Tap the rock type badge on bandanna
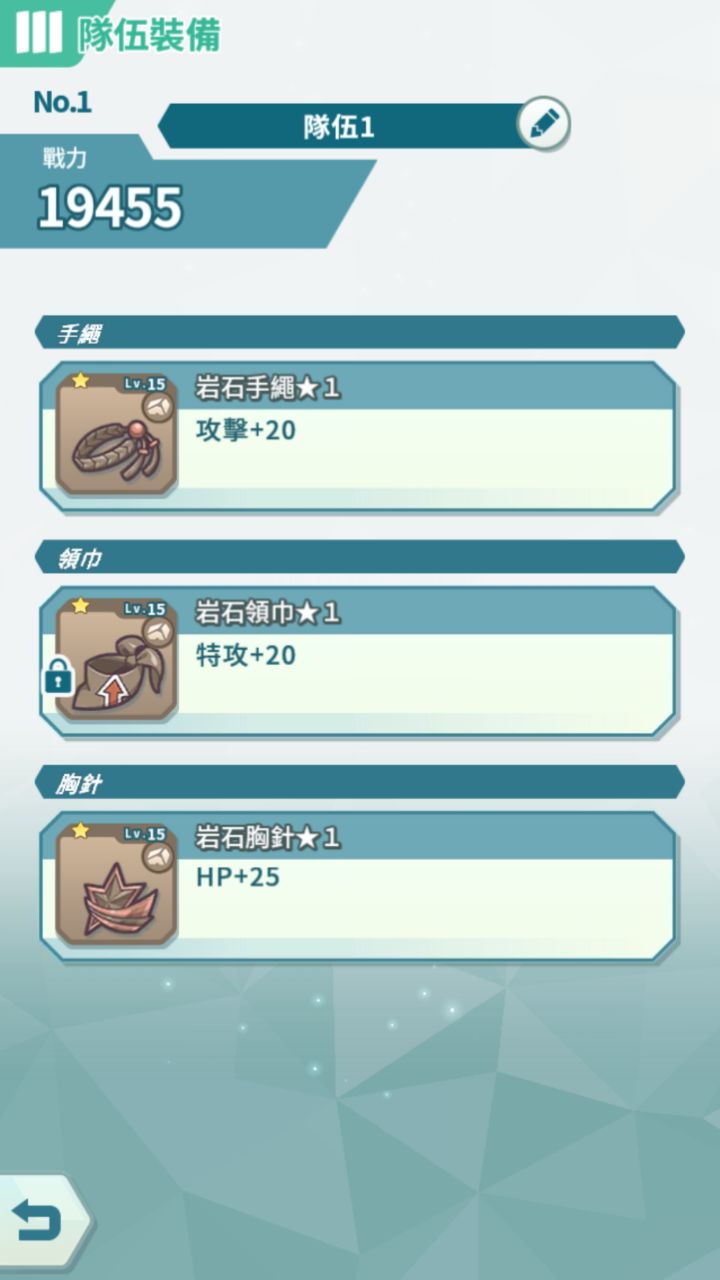This screenshot has width=720, height=1280. coord(157,632)
